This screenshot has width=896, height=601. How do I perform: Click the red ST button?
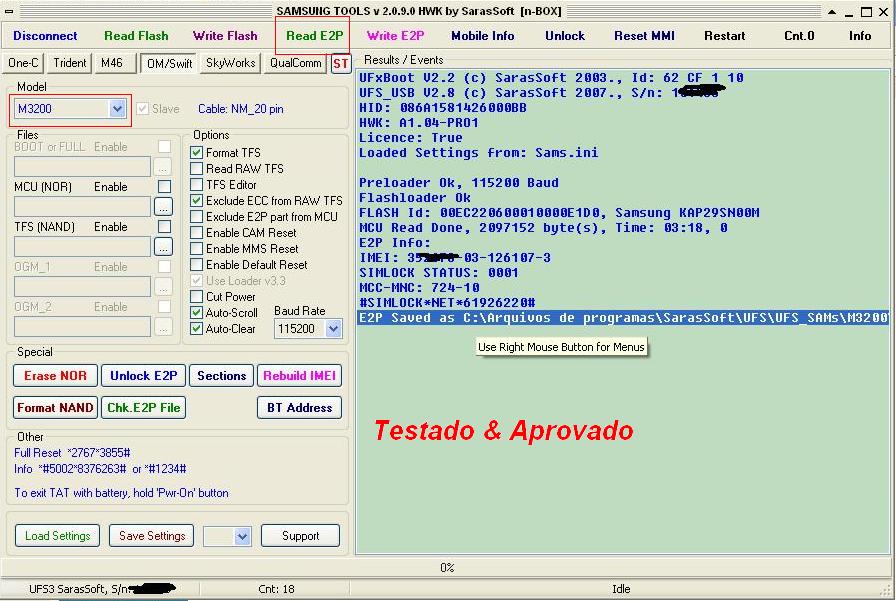341,63
